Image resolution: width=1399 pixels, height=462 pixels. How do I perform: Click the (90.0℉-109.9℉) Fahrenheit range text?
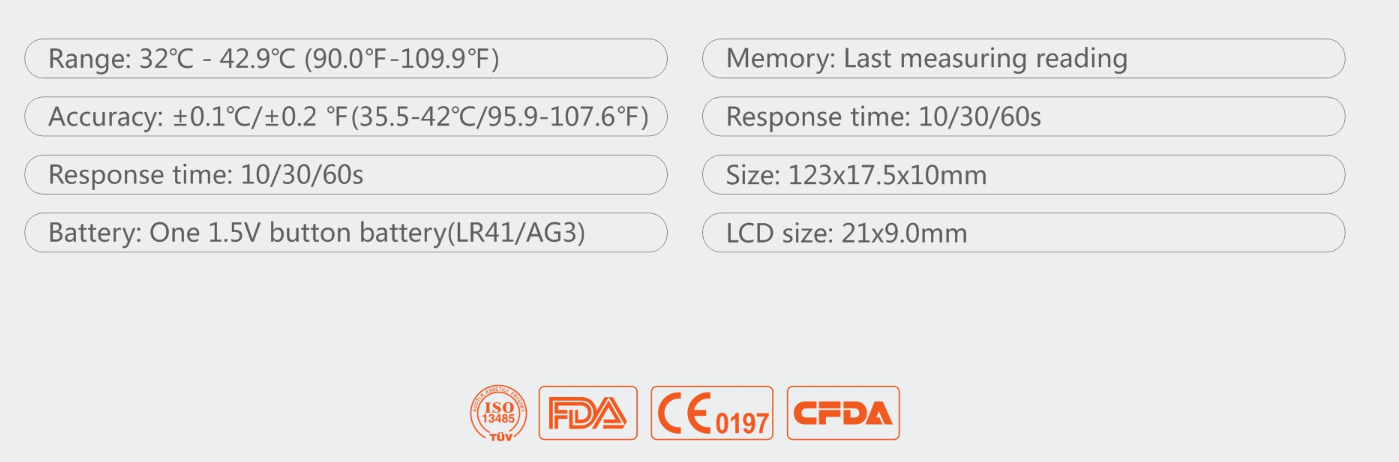pos(401,59)
